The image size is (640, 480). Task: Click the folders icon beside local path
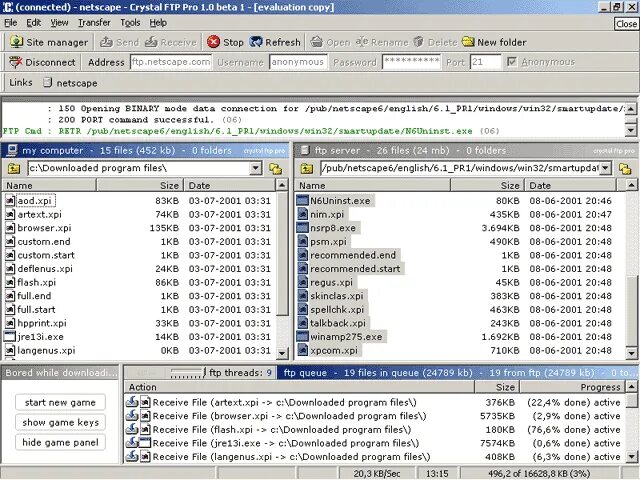(x=276, y=168)
